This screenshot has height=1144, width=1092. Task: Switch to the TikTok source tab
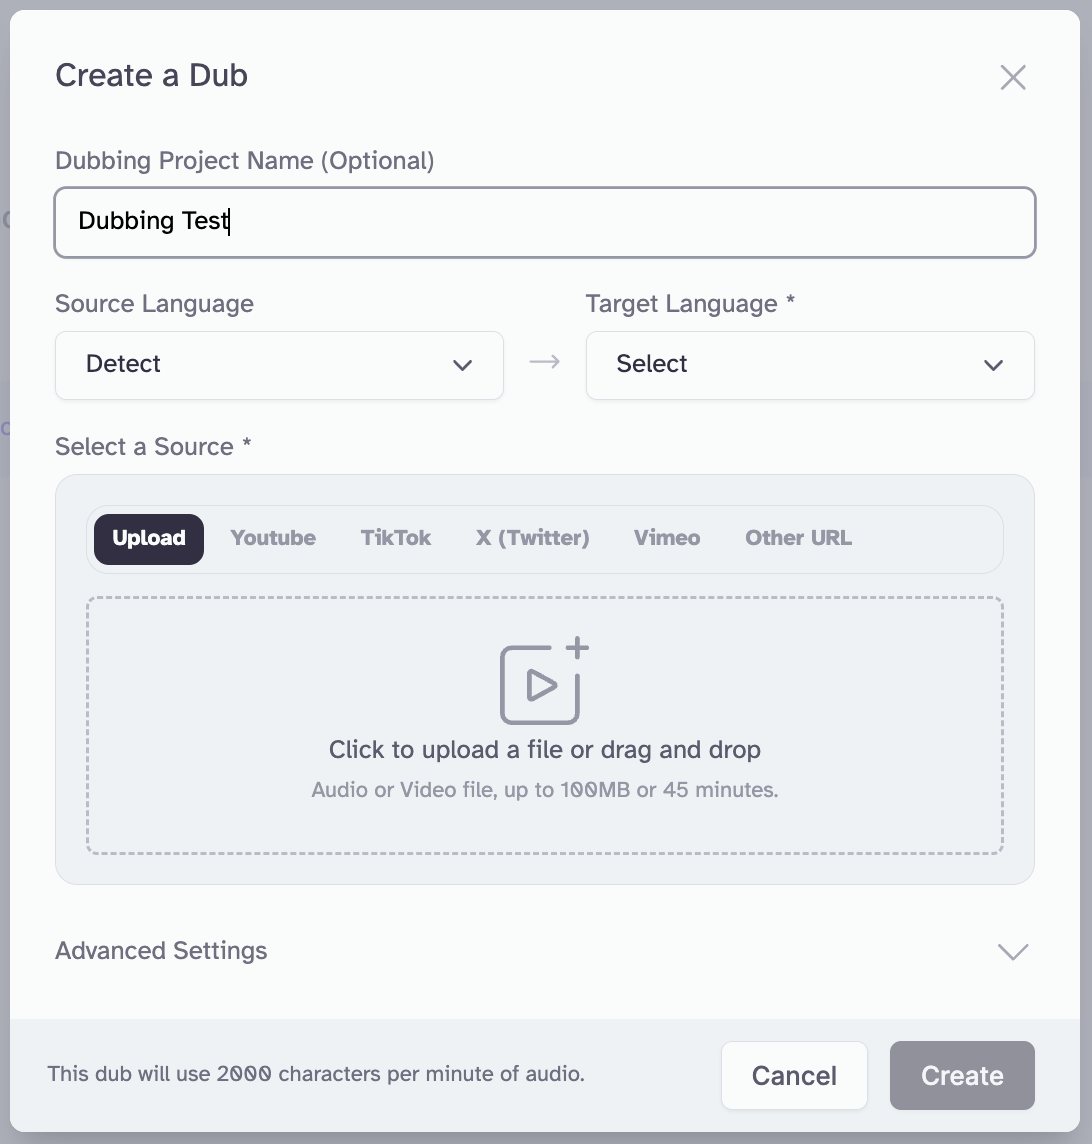(396, 538)
